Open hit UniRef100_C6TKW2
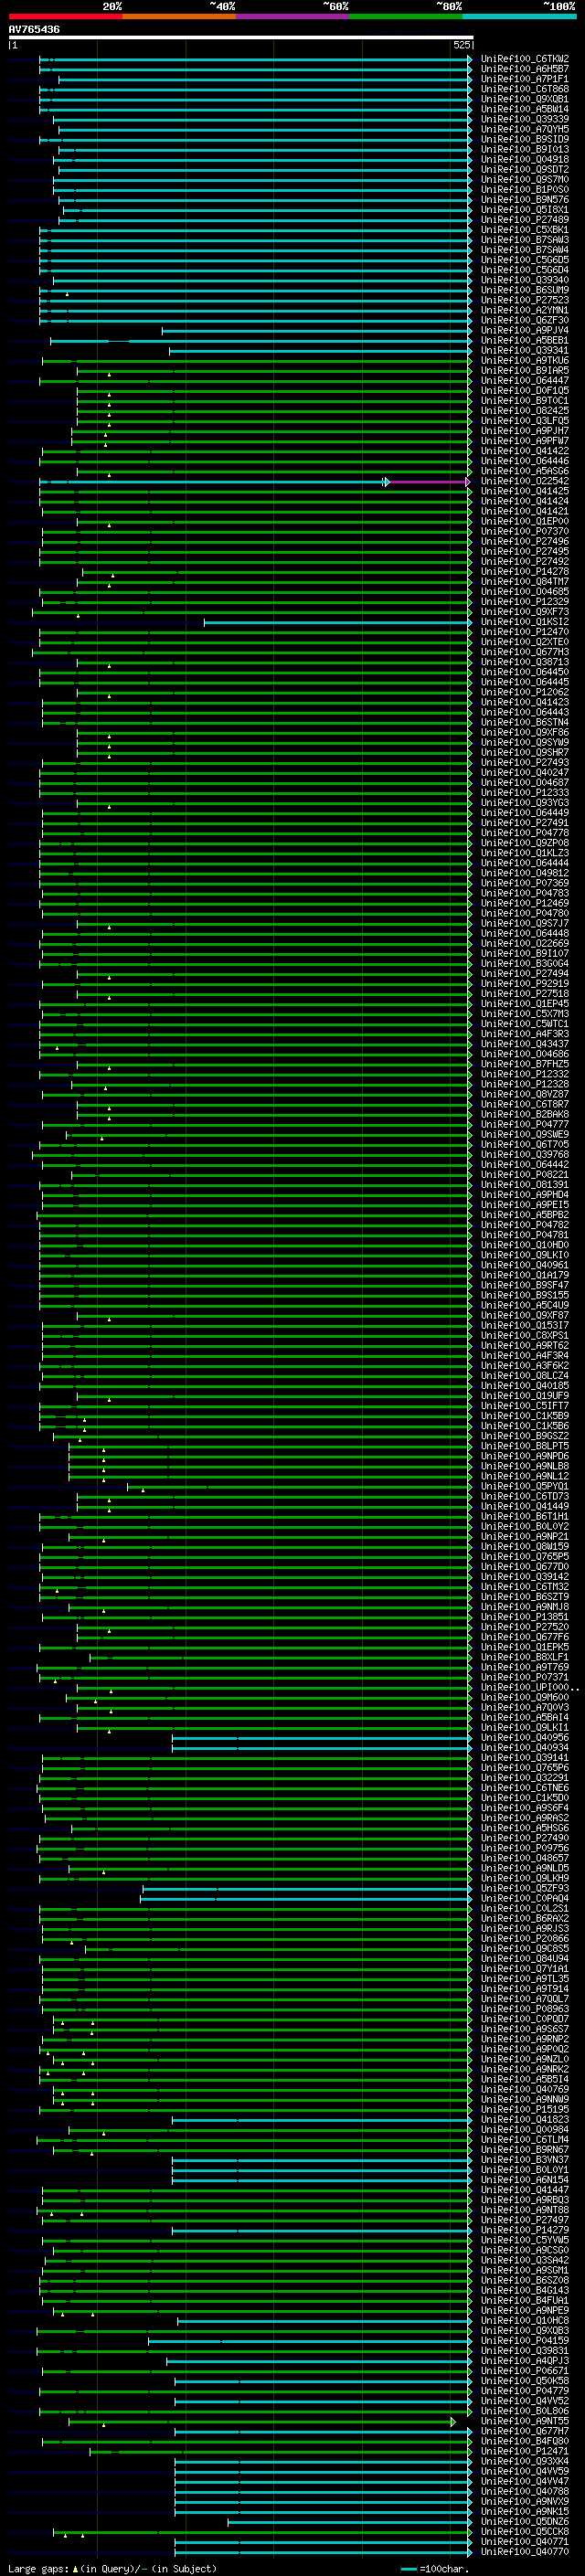The image size is (585, 2576). click(x=525, y=59)
